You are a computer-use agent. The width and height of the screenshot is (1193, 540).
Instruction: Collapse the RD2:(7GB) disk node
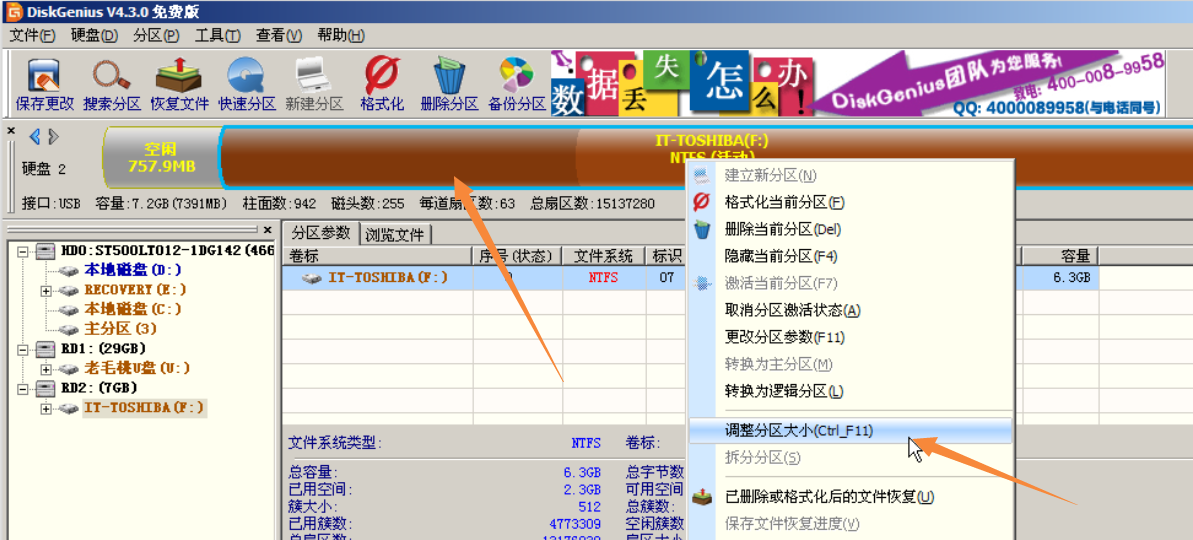click(x=25, y=389)
